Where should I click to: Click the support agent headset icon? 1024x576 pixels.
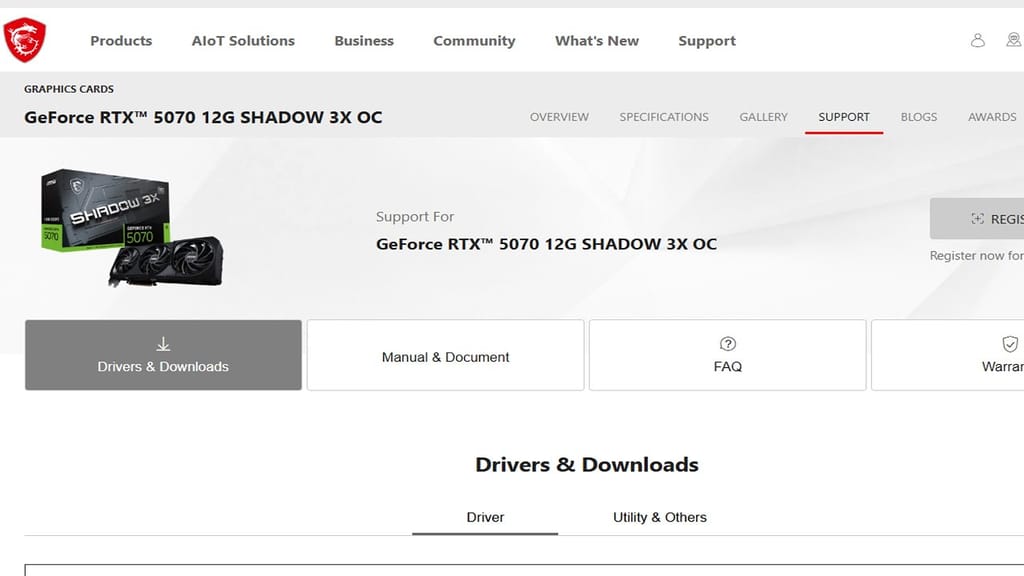1014,40
